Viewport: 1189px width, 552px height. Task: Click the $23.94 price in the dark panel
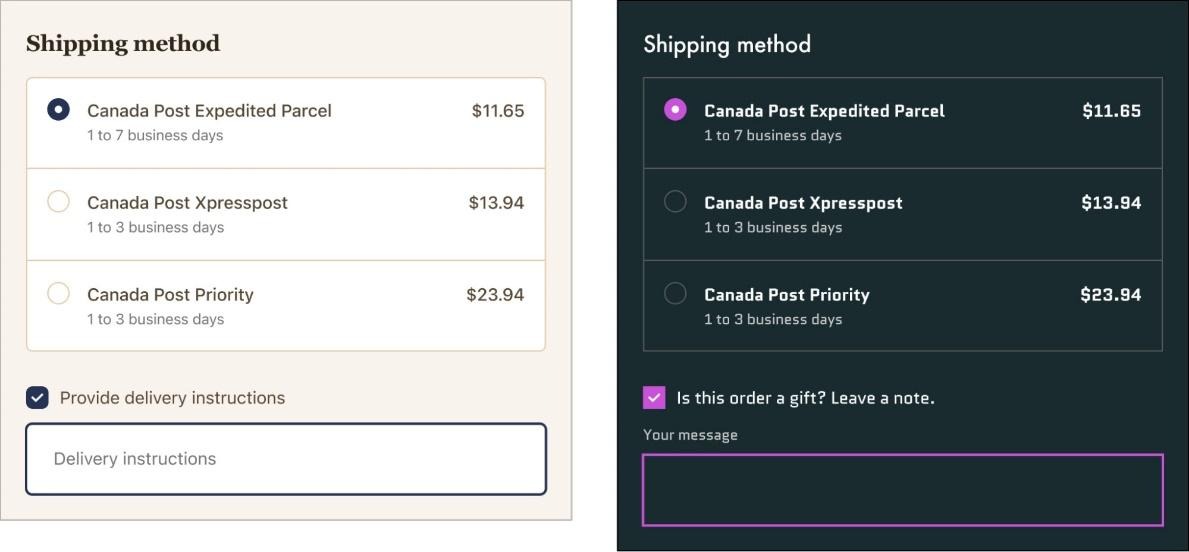click(1110, 295)
